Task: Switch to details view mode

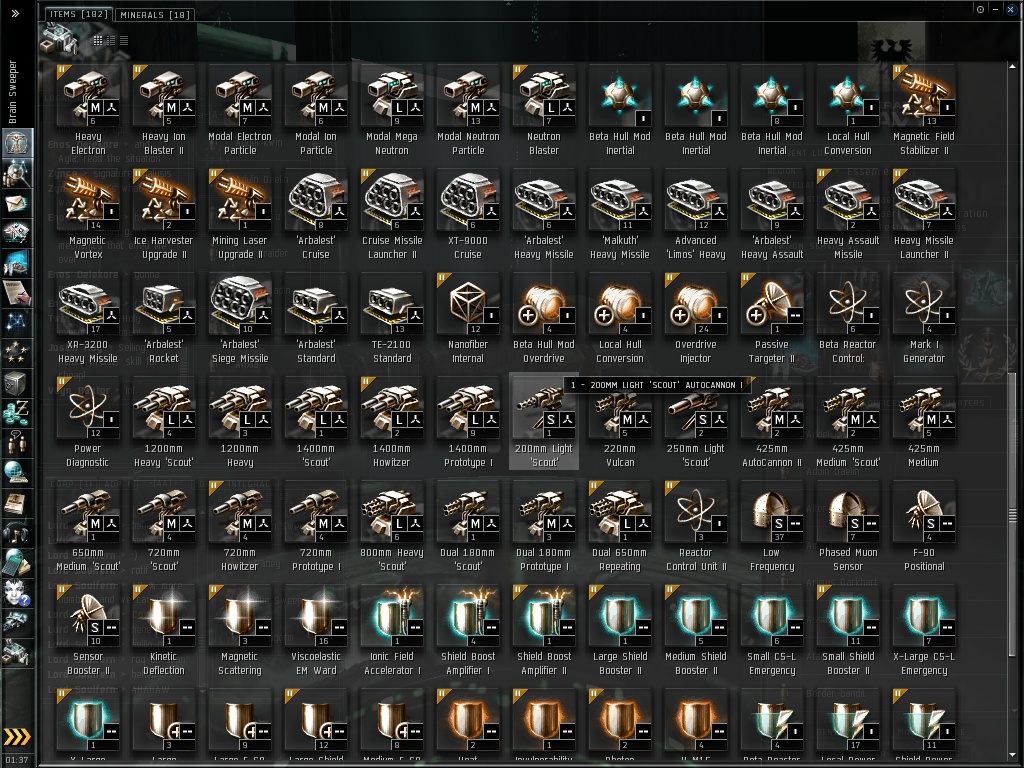Action: (111, 40)
